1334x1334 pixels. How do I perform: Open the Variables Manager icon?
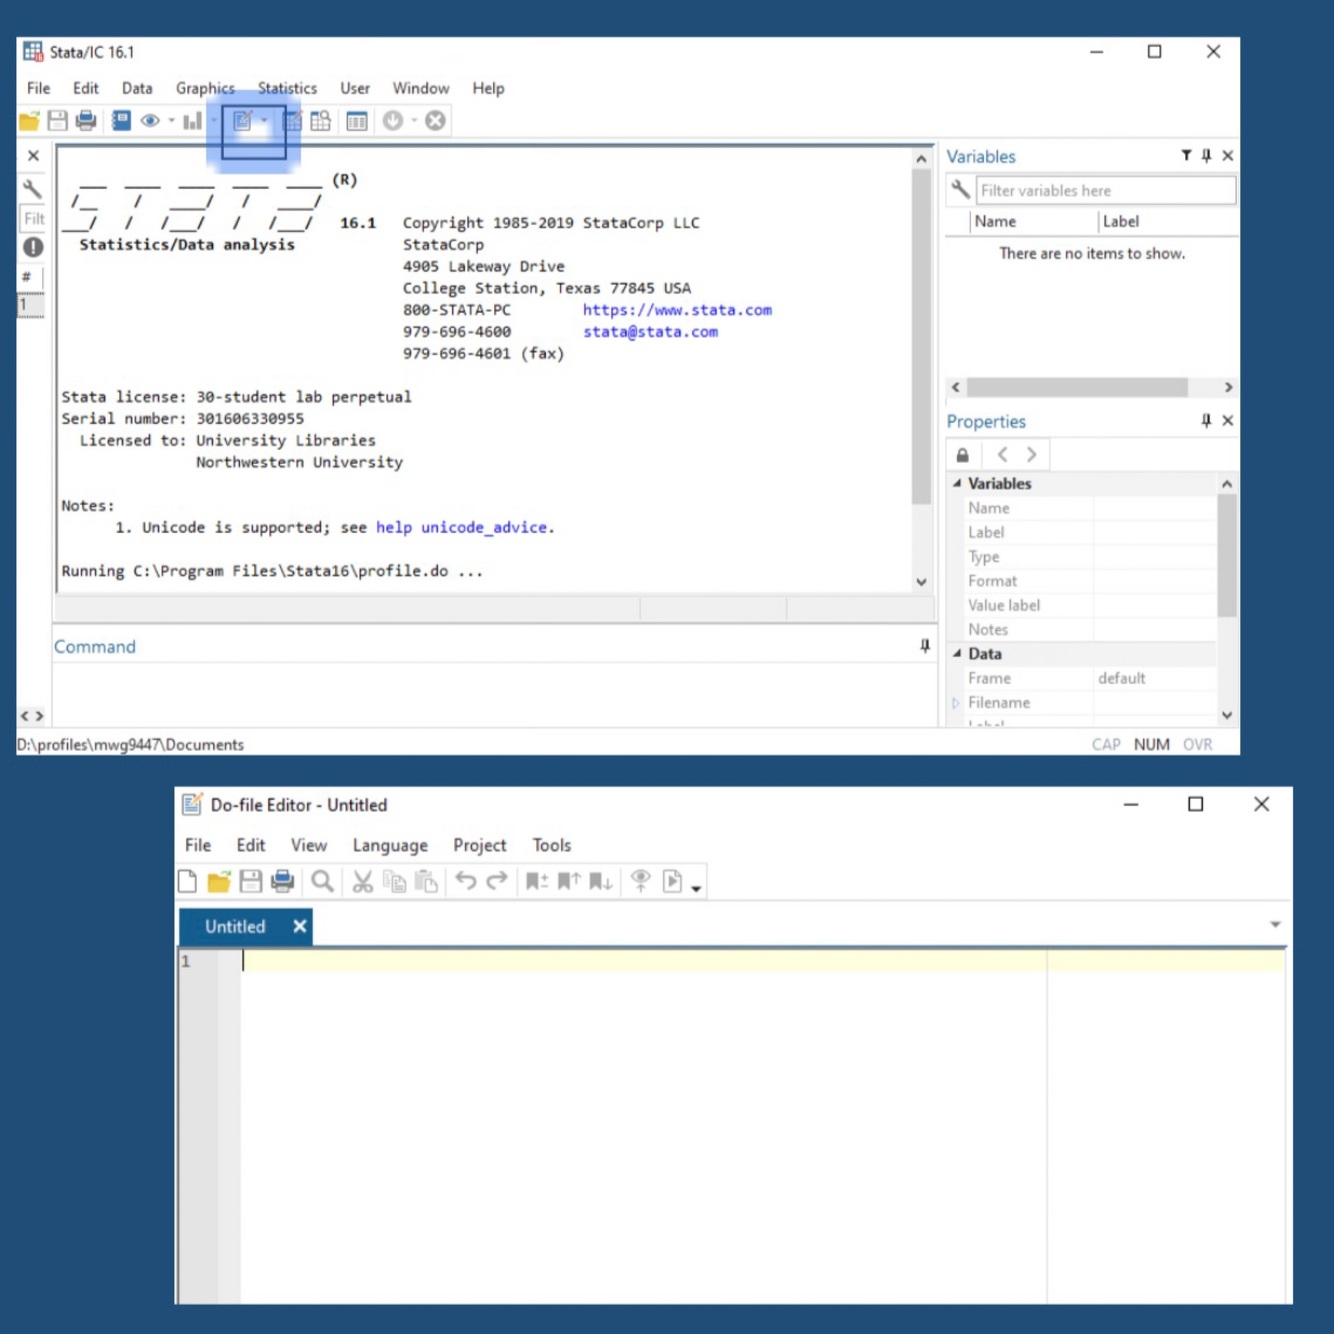click(357, 121)
